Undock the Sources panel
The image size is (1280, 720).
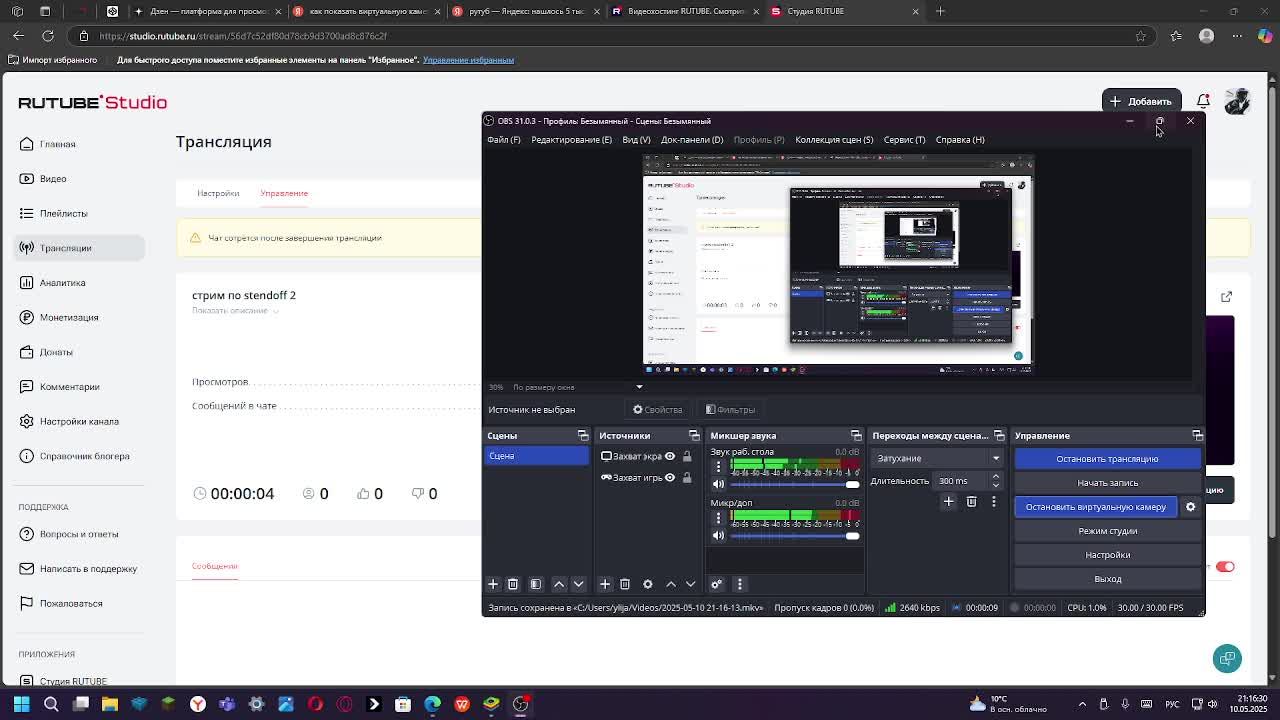click(694, 436)
